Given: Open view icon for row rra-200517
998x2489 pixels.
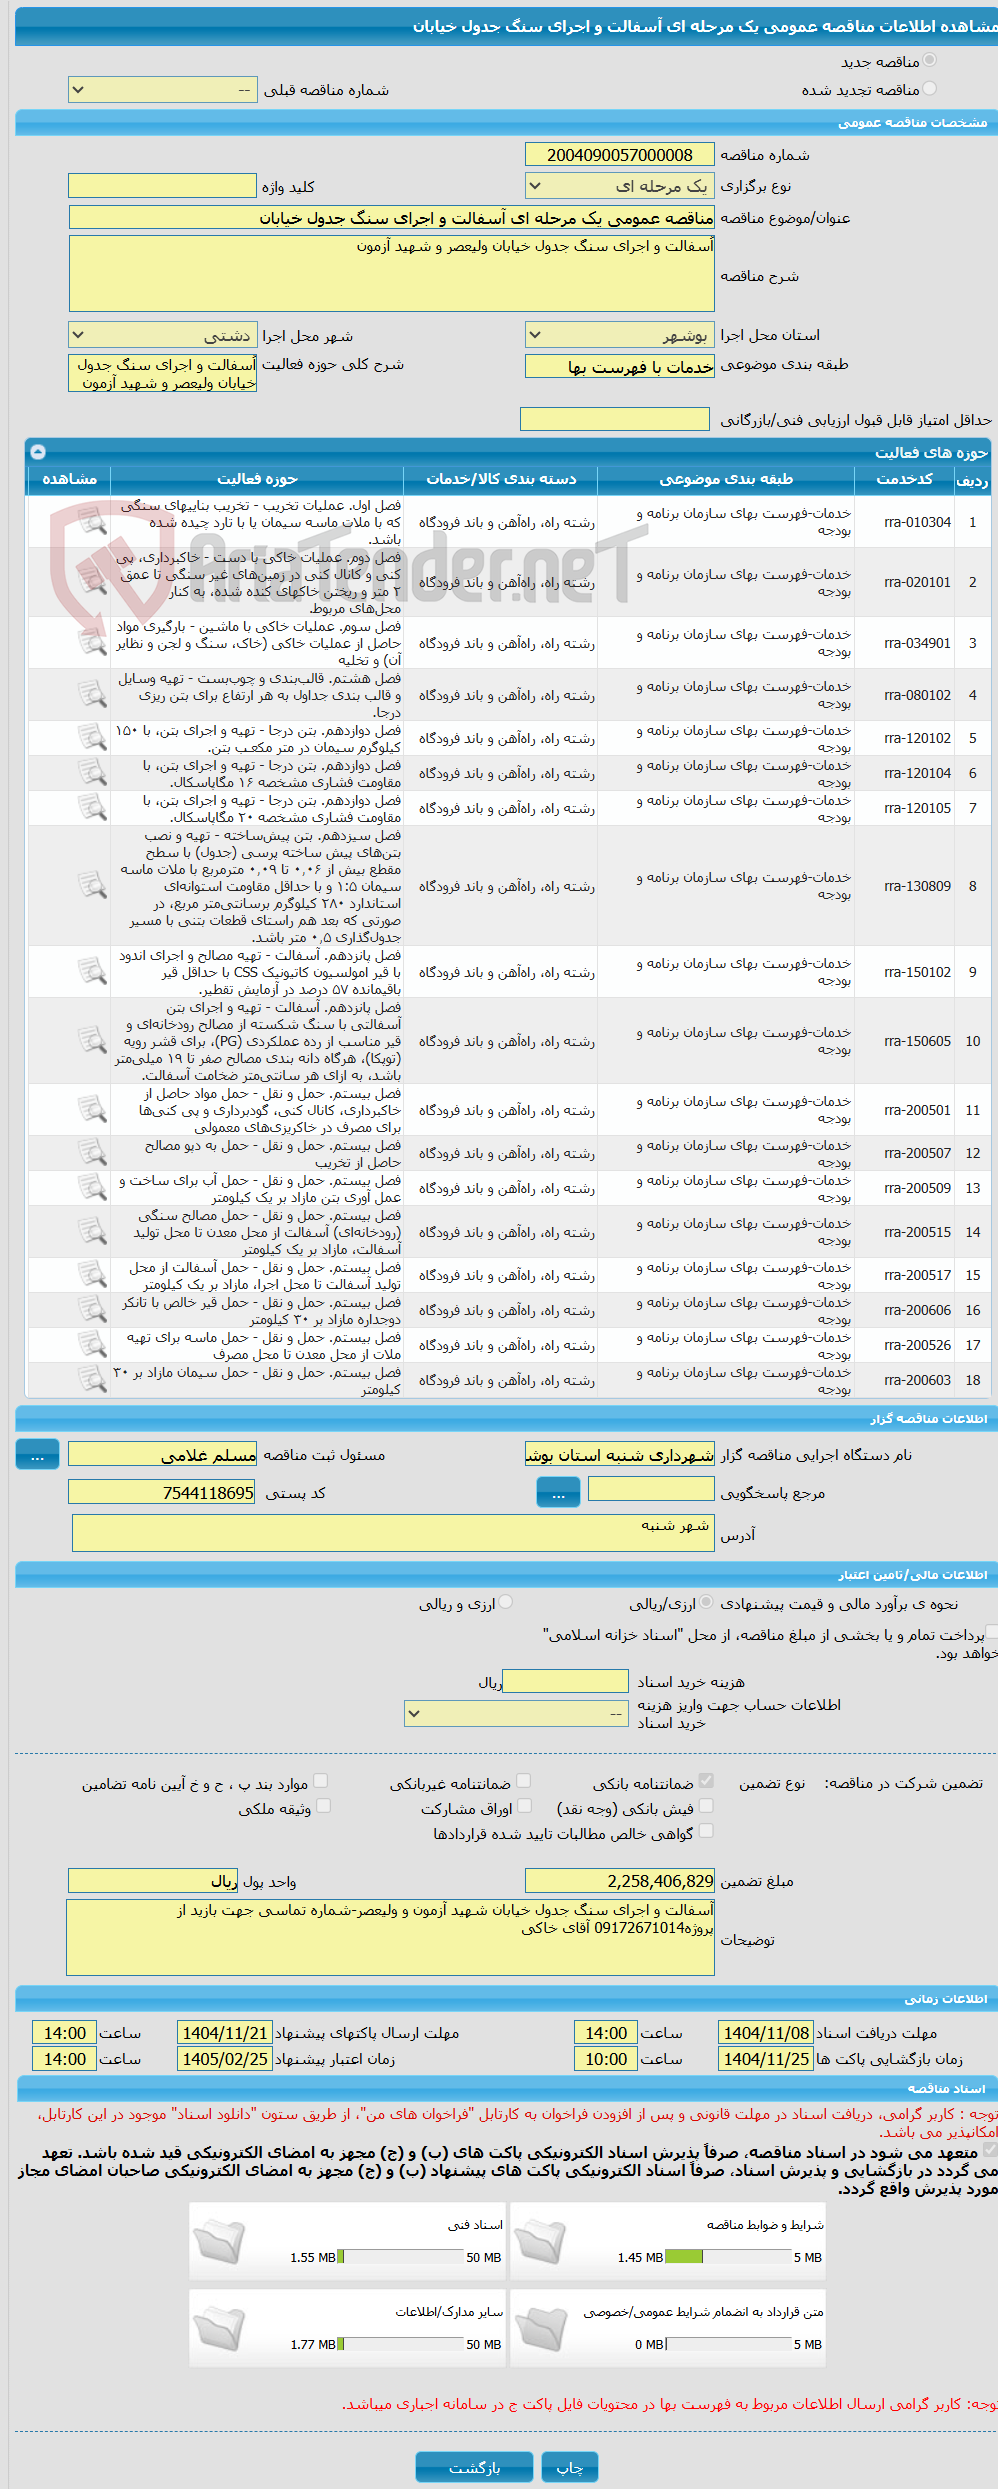Looking at the screenshot, I should tap(93, 1275).
